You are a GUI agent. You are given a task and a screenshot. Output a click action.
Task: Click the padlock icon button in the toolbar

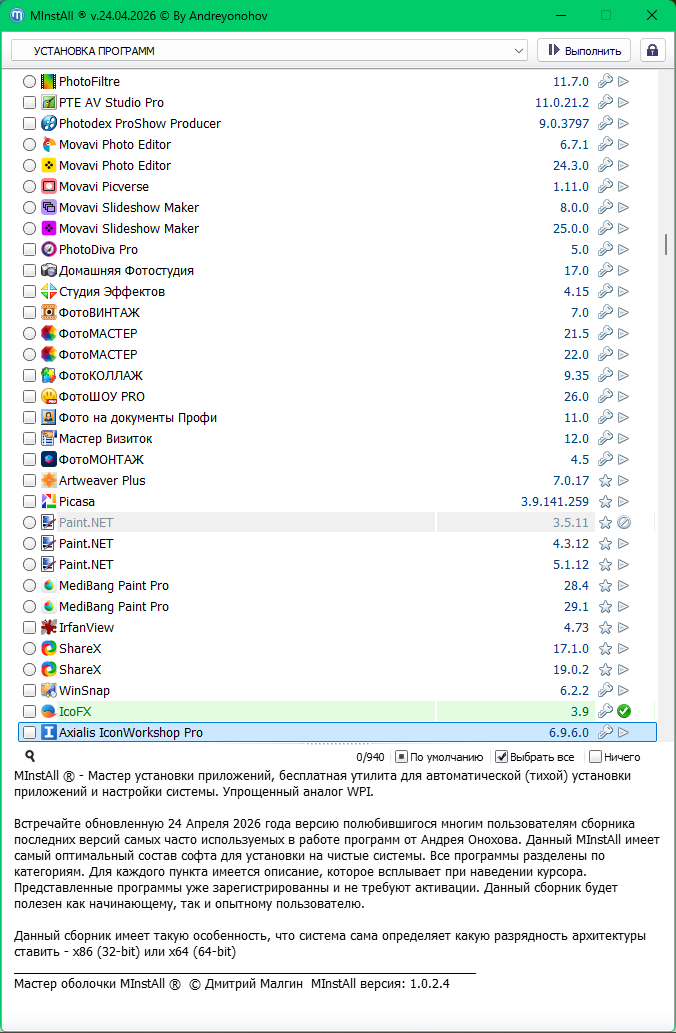[x=653, y=50]
